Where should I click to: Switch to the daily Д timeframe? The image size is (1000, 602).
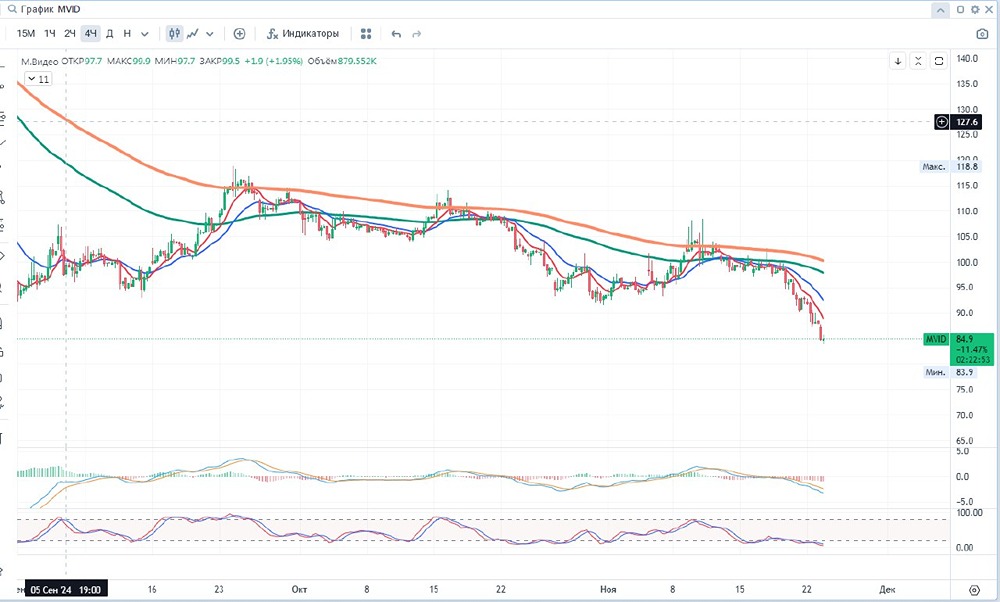(110, 34)
